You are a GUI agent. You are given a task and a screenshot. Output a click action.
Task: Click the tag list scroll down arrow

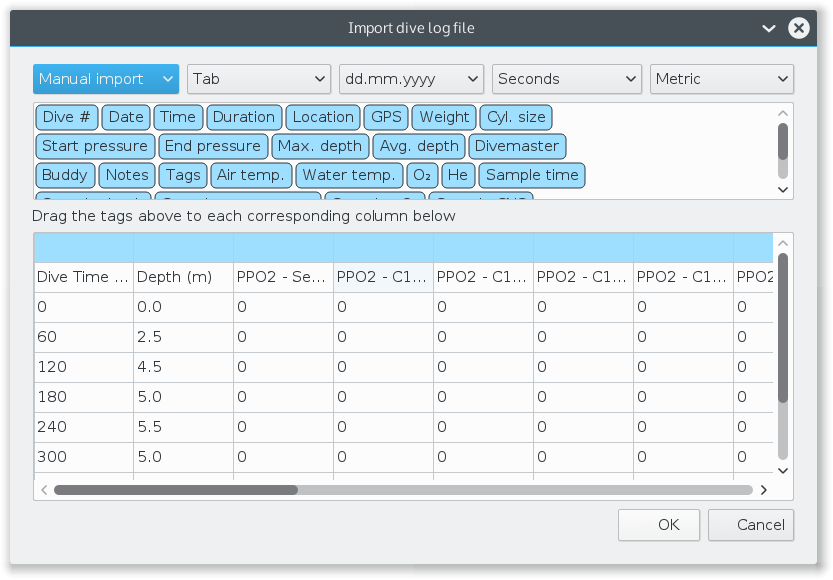coord(783,189)
